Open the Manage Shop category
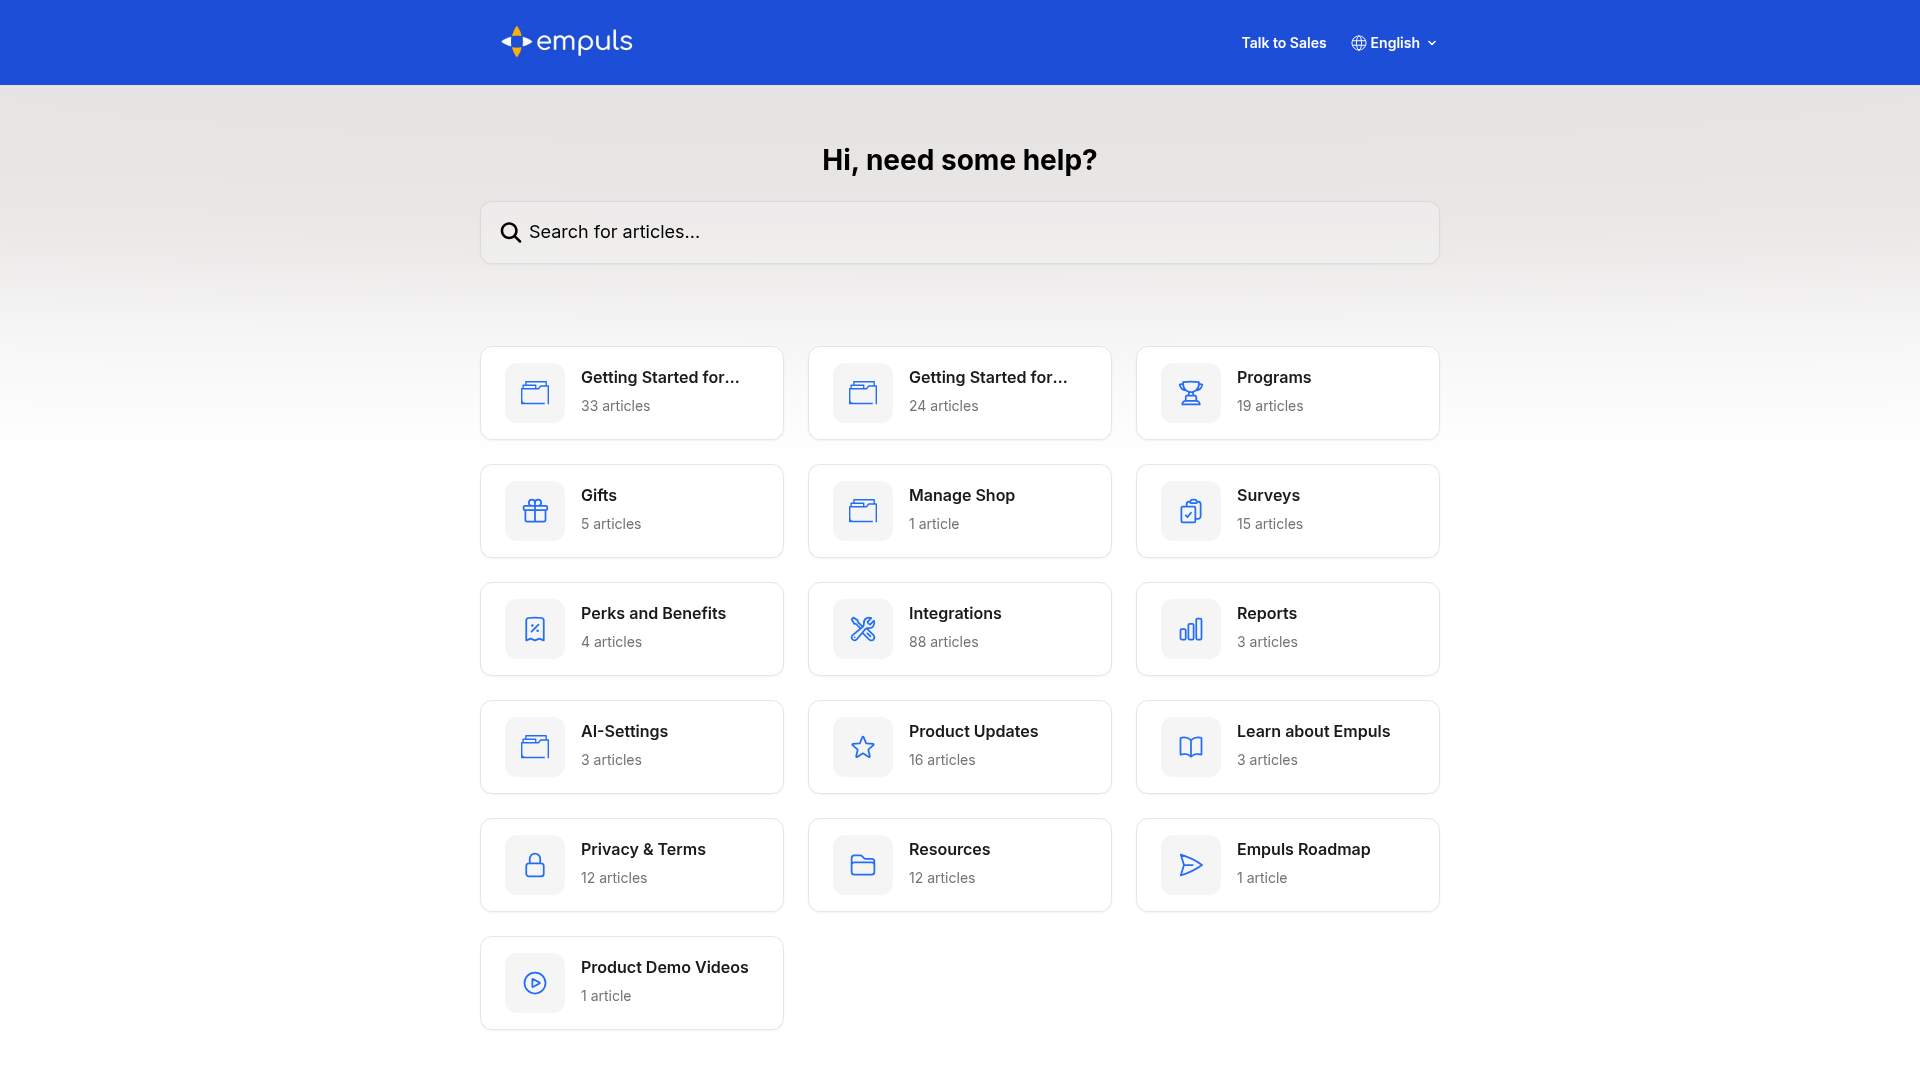 (959, 510)
